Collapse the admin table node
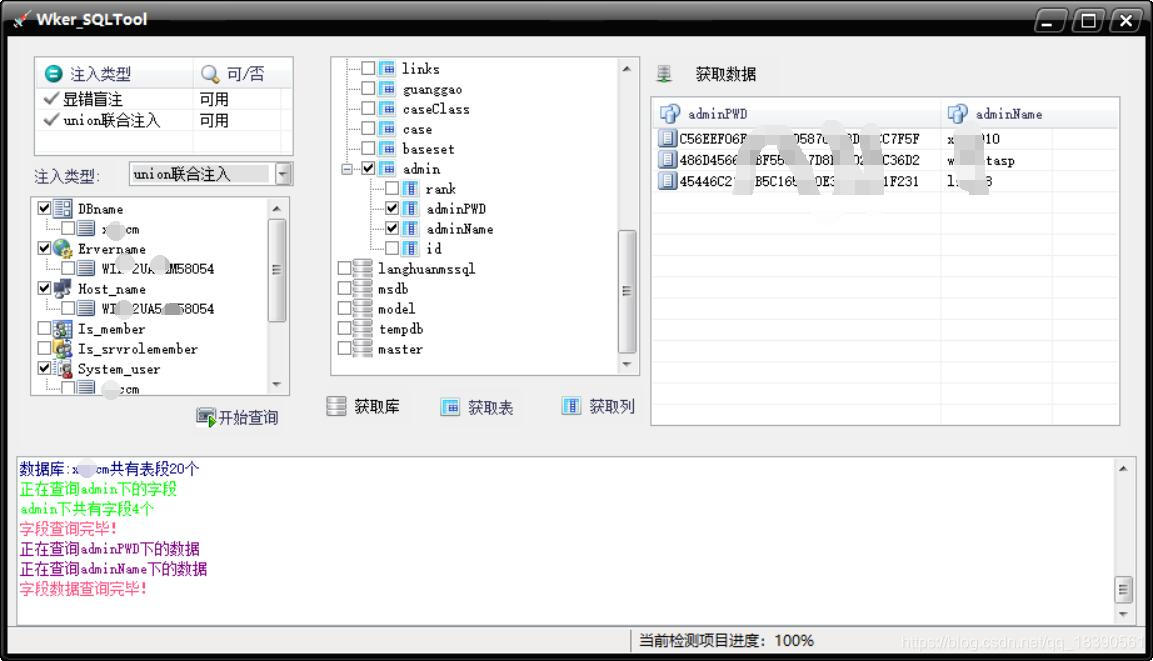 pos(347,168)
